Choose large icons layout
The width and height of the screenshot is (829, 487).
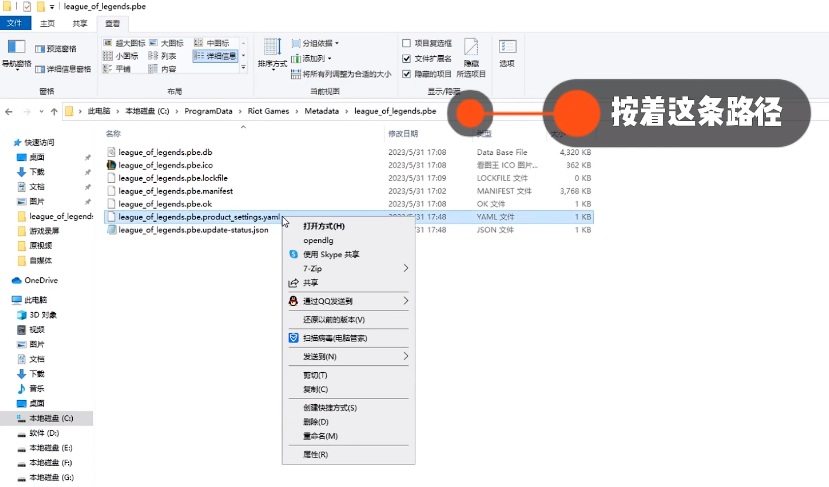pos(167,43)
